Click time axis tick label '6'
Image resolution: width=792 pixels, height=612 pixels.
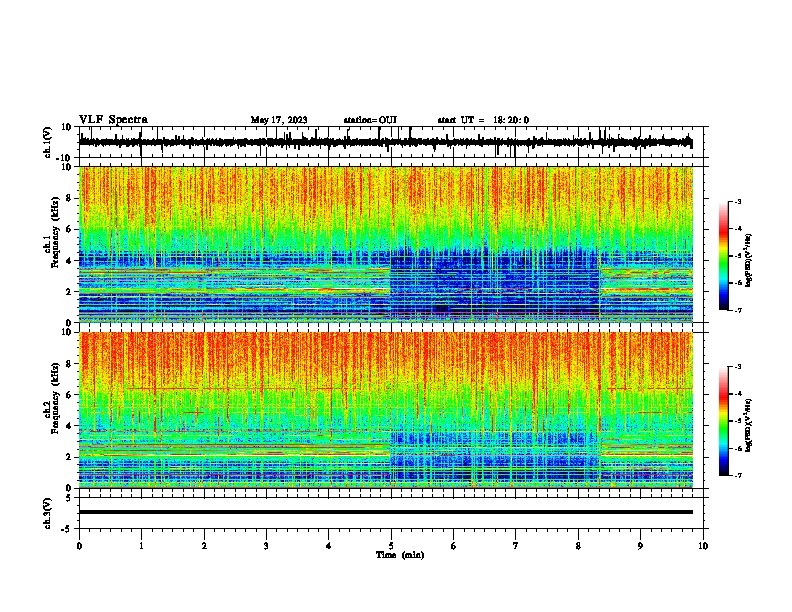(x=454, y=546)
